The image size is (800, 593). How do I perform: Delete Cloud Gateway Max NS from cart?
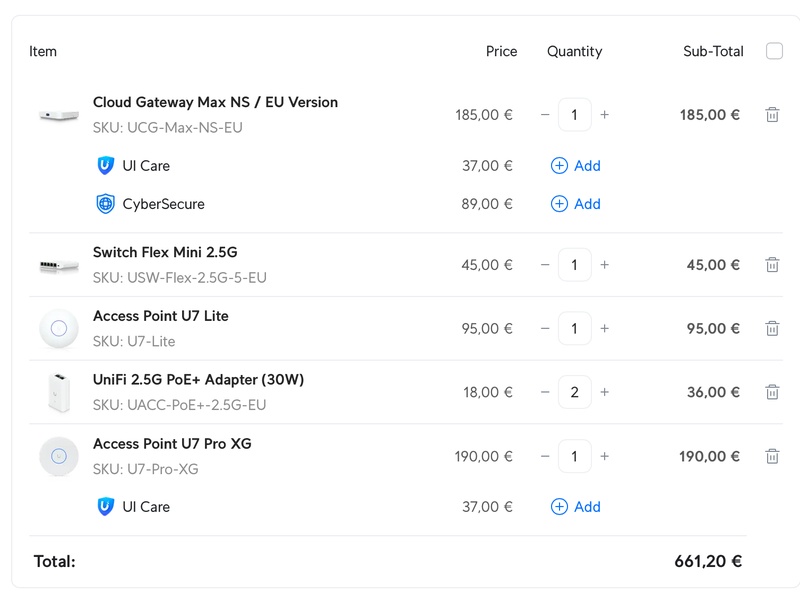(x=772, y=115)
